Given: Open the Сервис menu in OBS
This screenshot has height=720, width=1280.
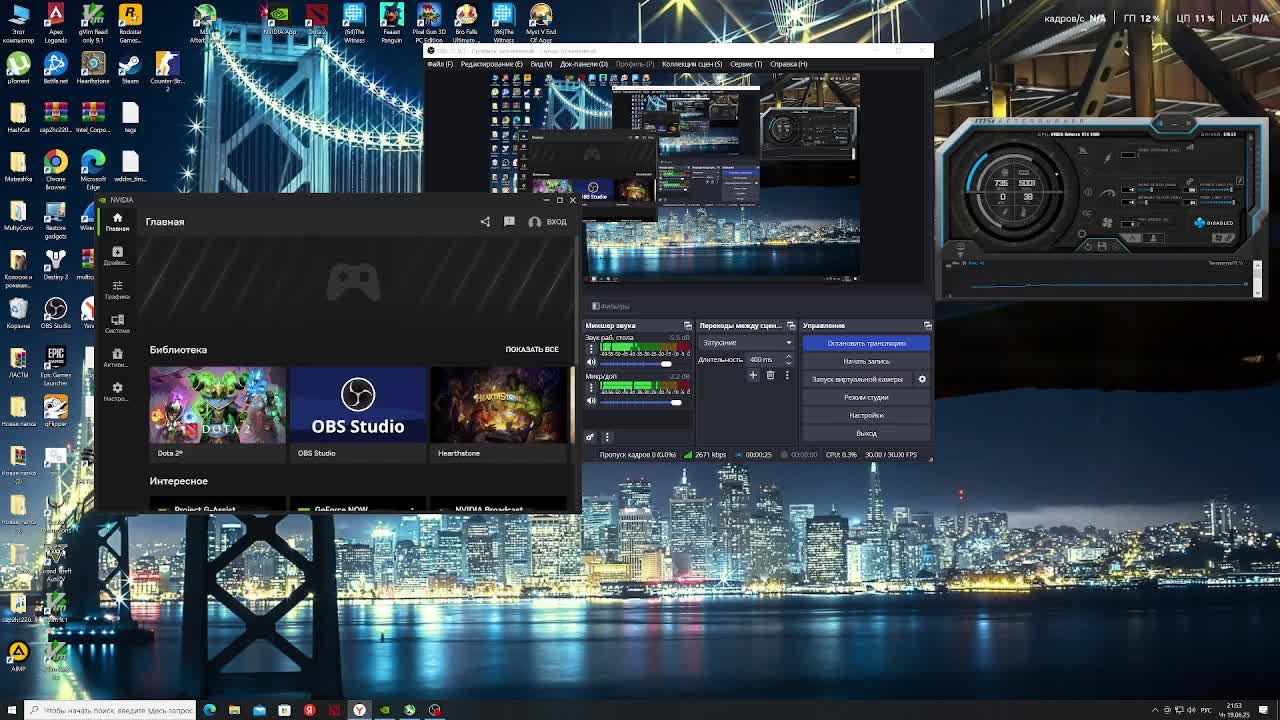Looking at the screenshot, I should 746,64.
